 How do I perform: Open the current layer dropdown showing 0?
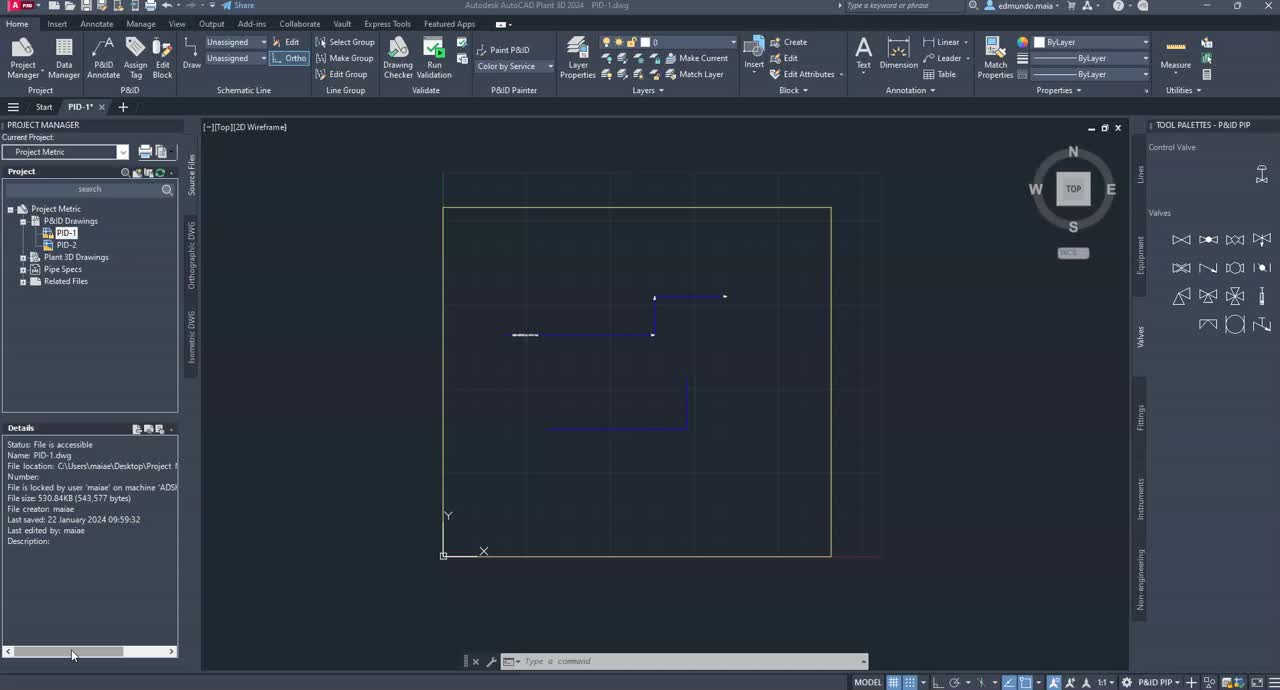click(x=731, y=42)
